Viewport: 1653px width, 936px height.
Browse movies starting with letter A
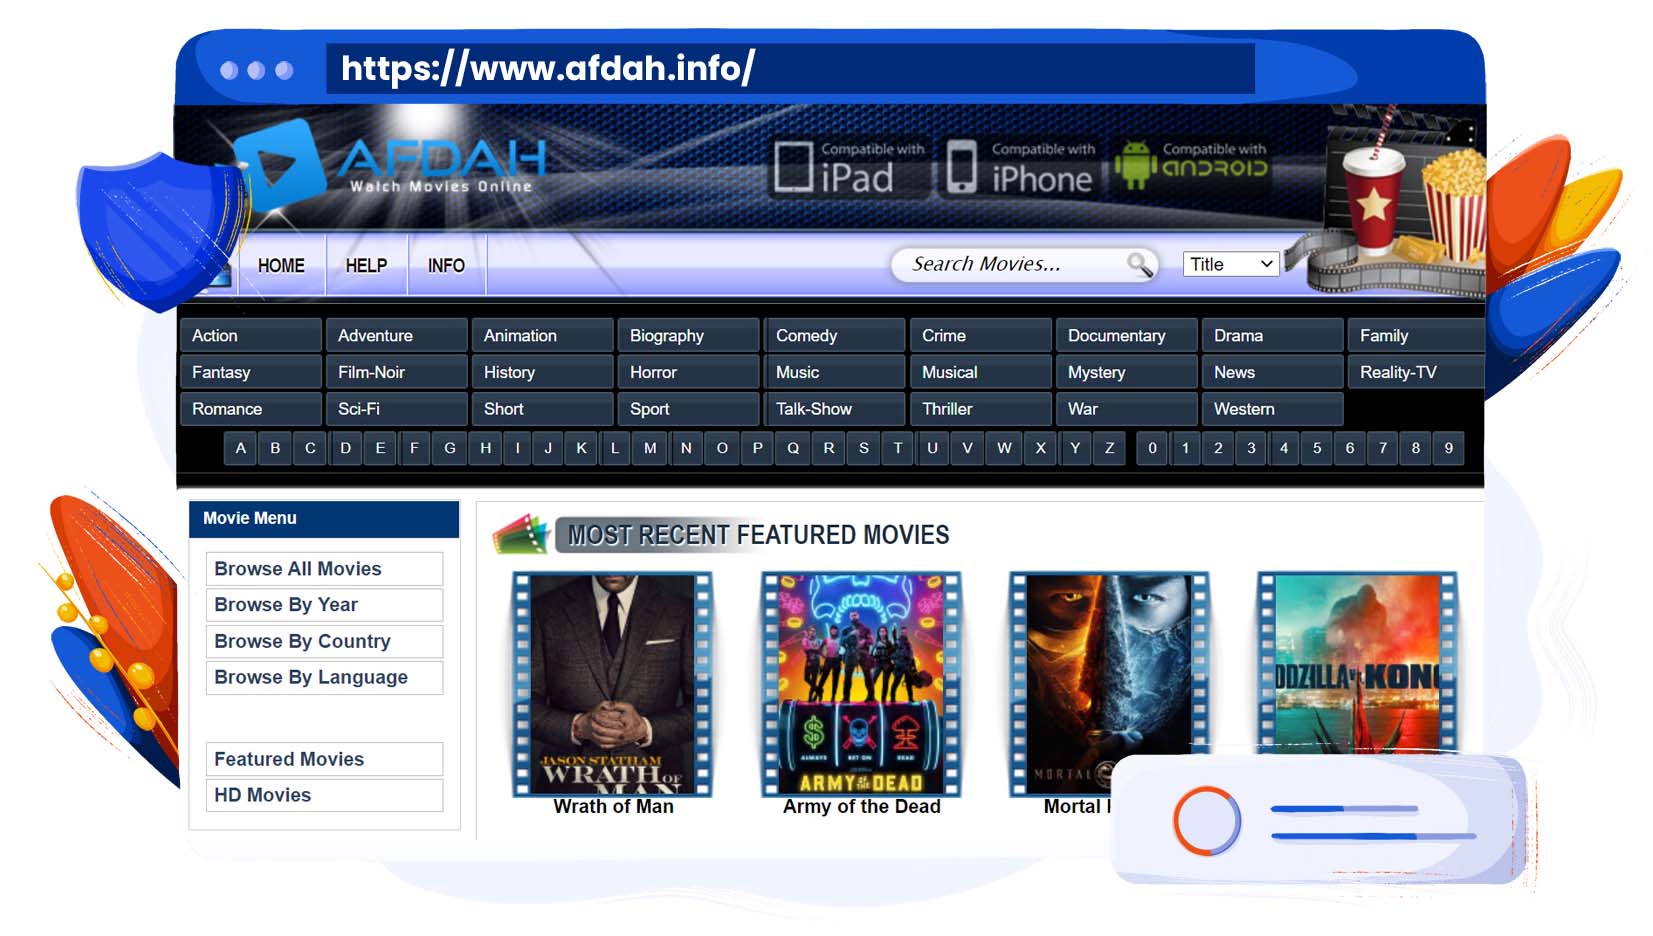(x=240, y=448)
